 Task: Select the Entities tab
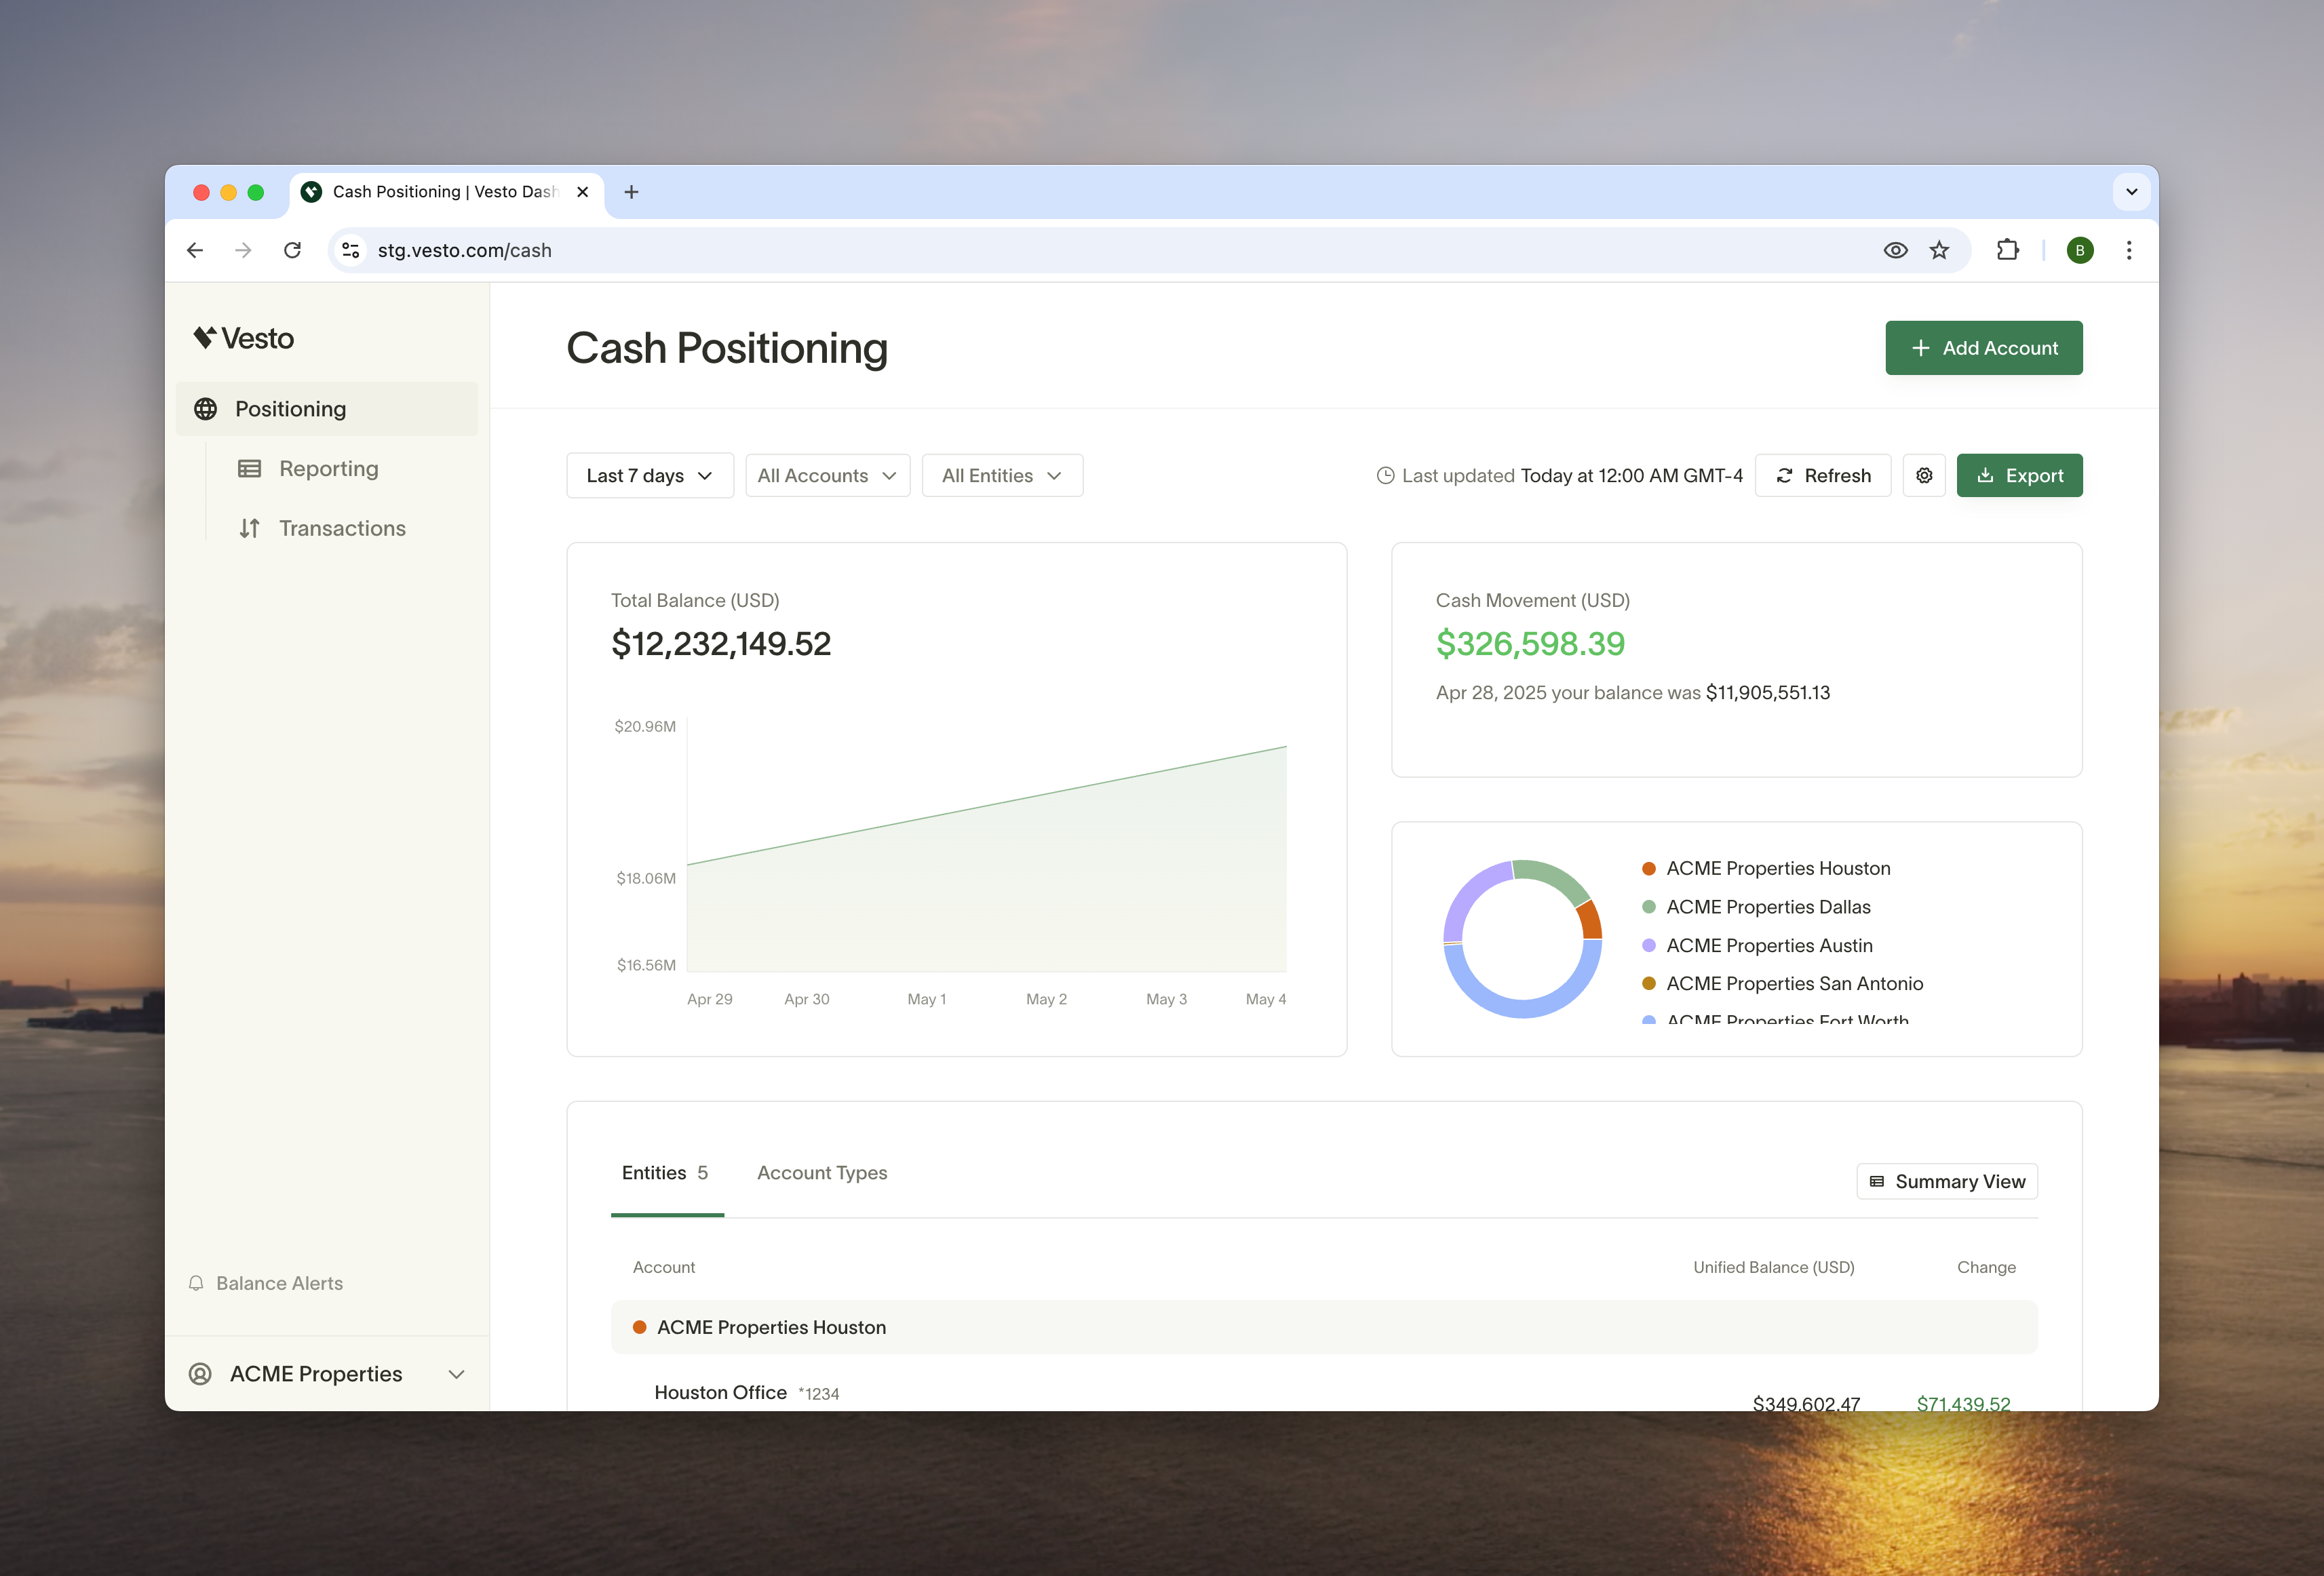pos(665,1173)
